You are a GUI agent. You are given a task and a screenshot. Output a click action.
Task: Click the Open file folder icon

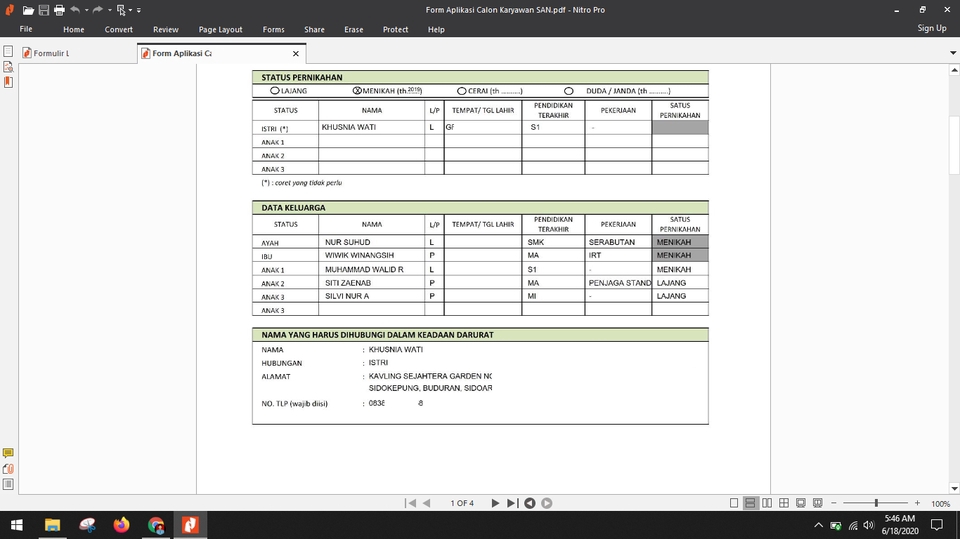tap(28, 10)
